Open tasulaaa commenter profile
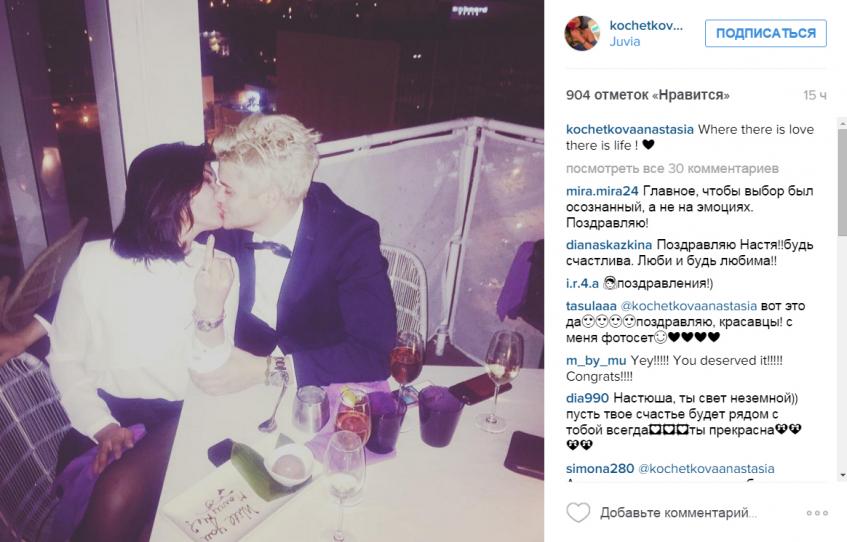This screenshot has height=542, width=847. [x=591, y=306]
